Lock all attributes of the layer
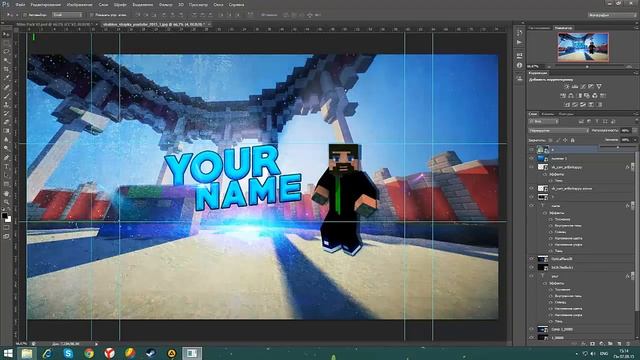 tap(573, 140)
